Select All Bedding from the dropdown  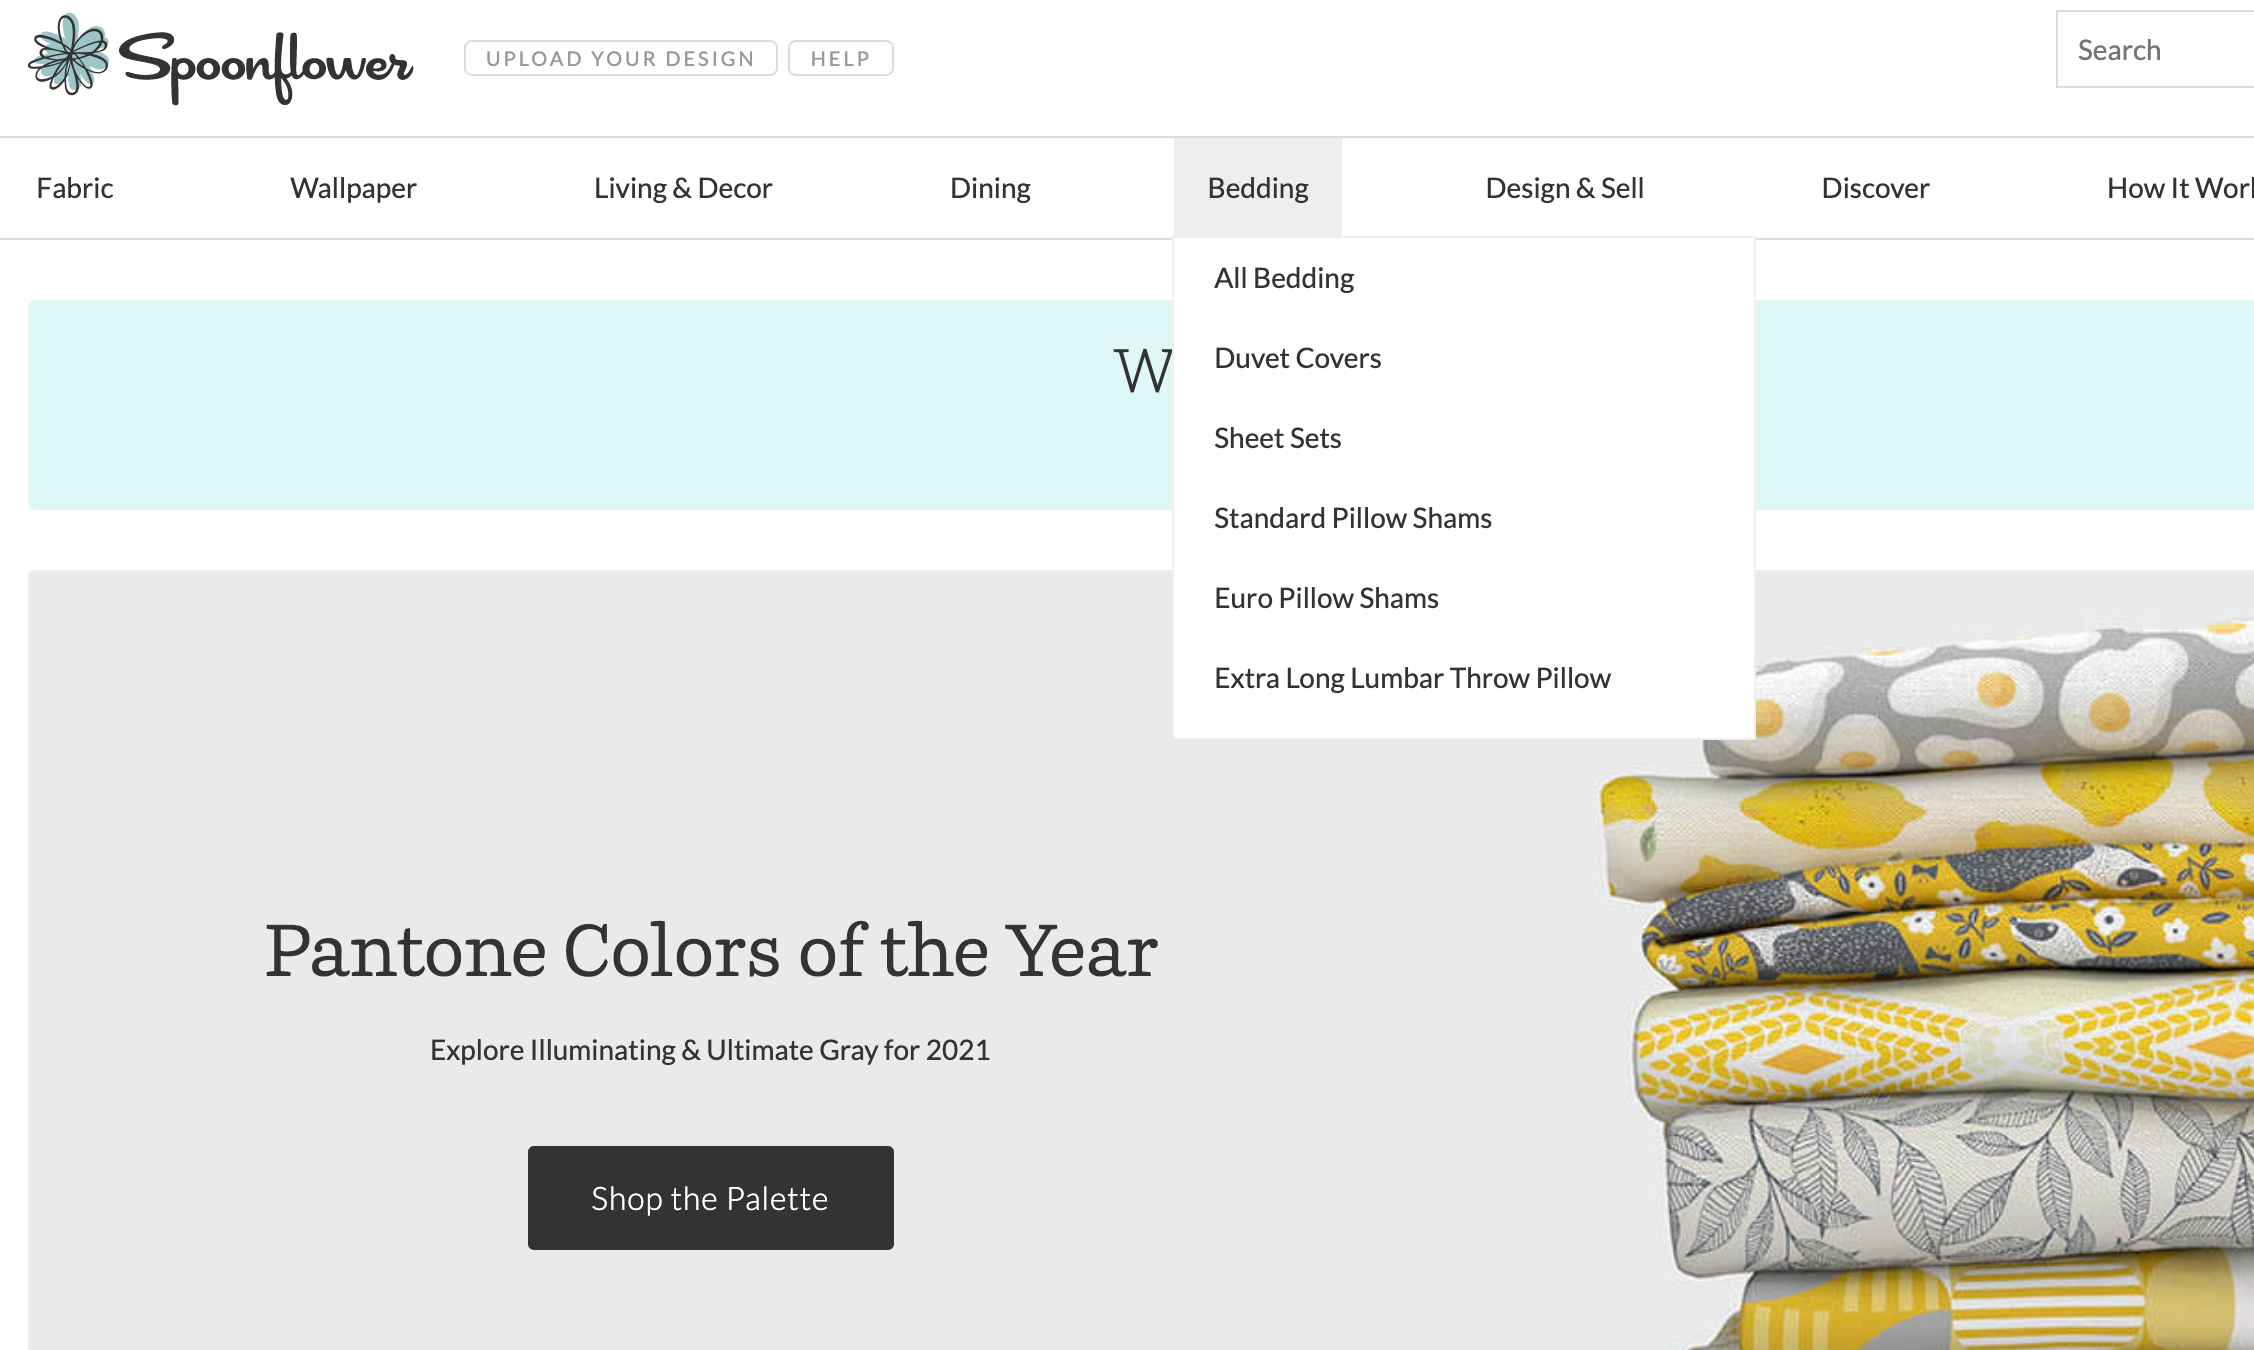(x=1284, y=278)
